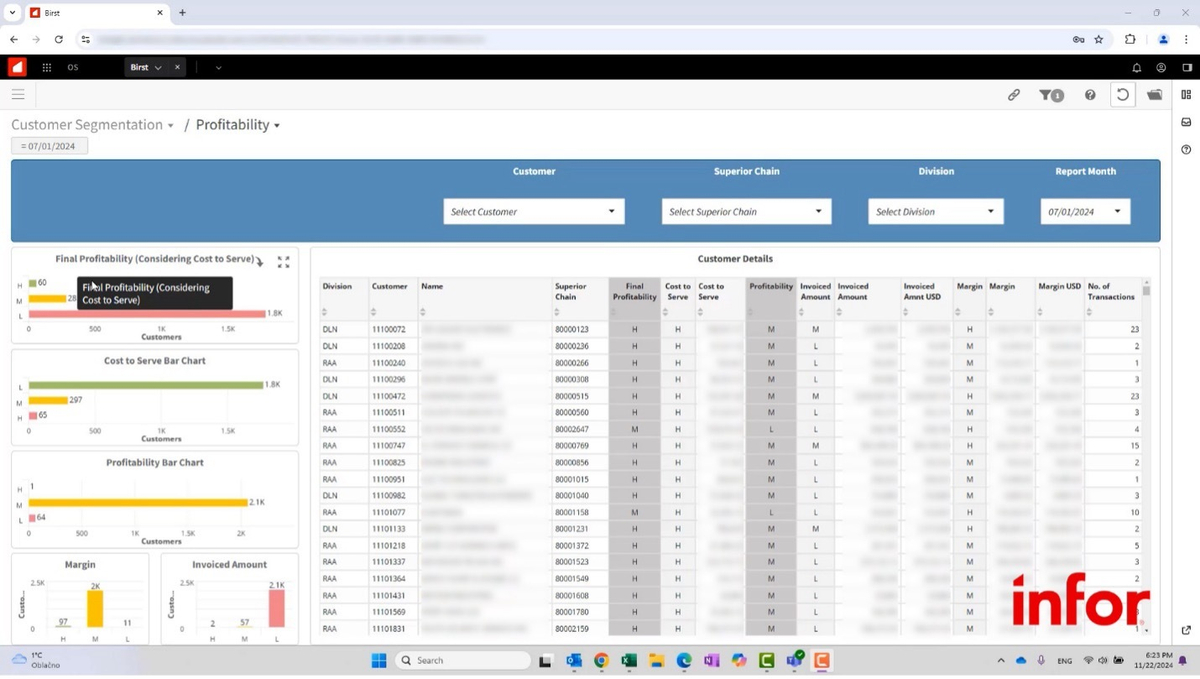Bookmark this page with star icon

(1098, 40)
